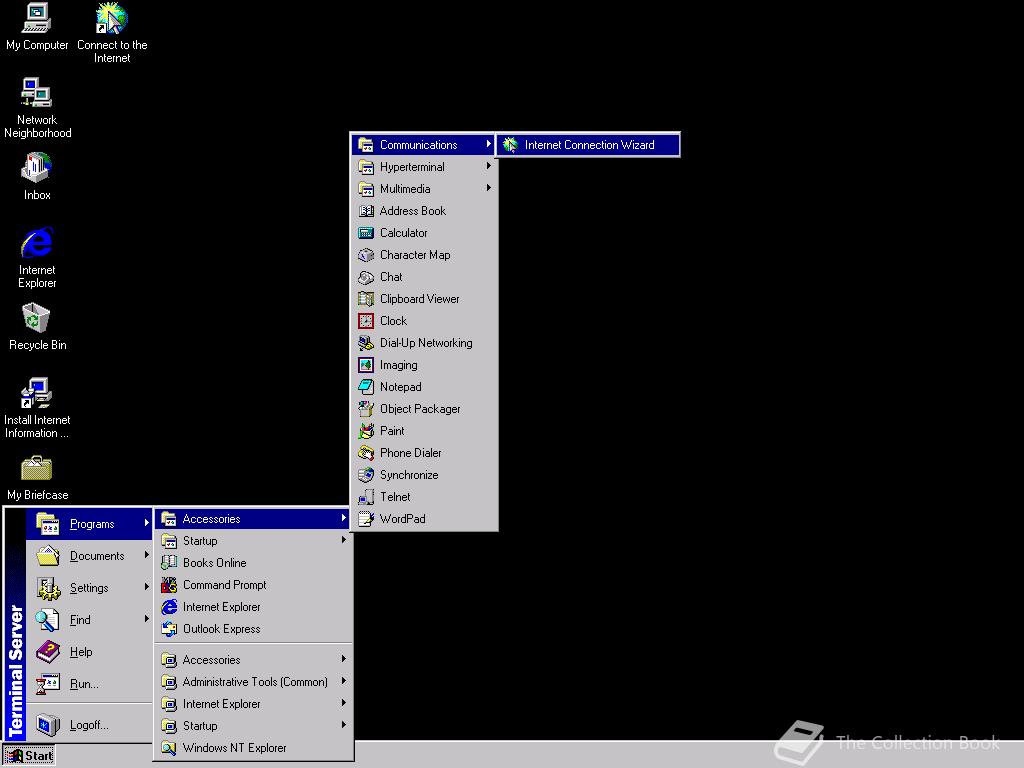Open Internet Explorer program entry above Outlook Express
1024x768 pixels.
coord(254,607)
